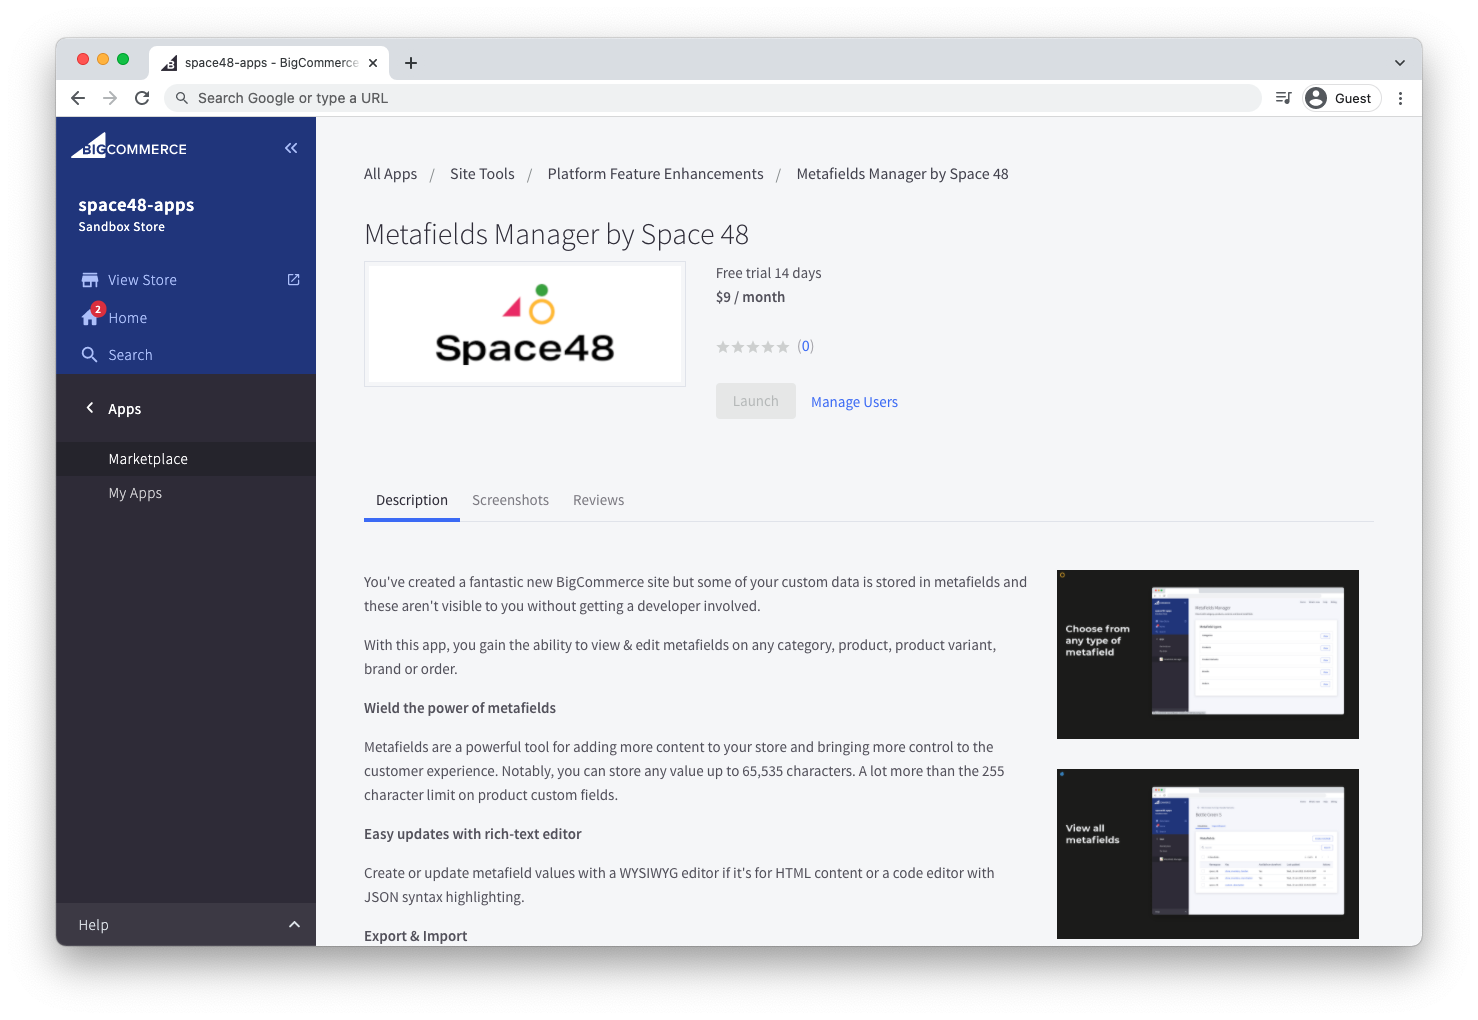Screen dimensions: 1478x1020
Task: Expand the Help section
Action: click(x=186, y=925)
